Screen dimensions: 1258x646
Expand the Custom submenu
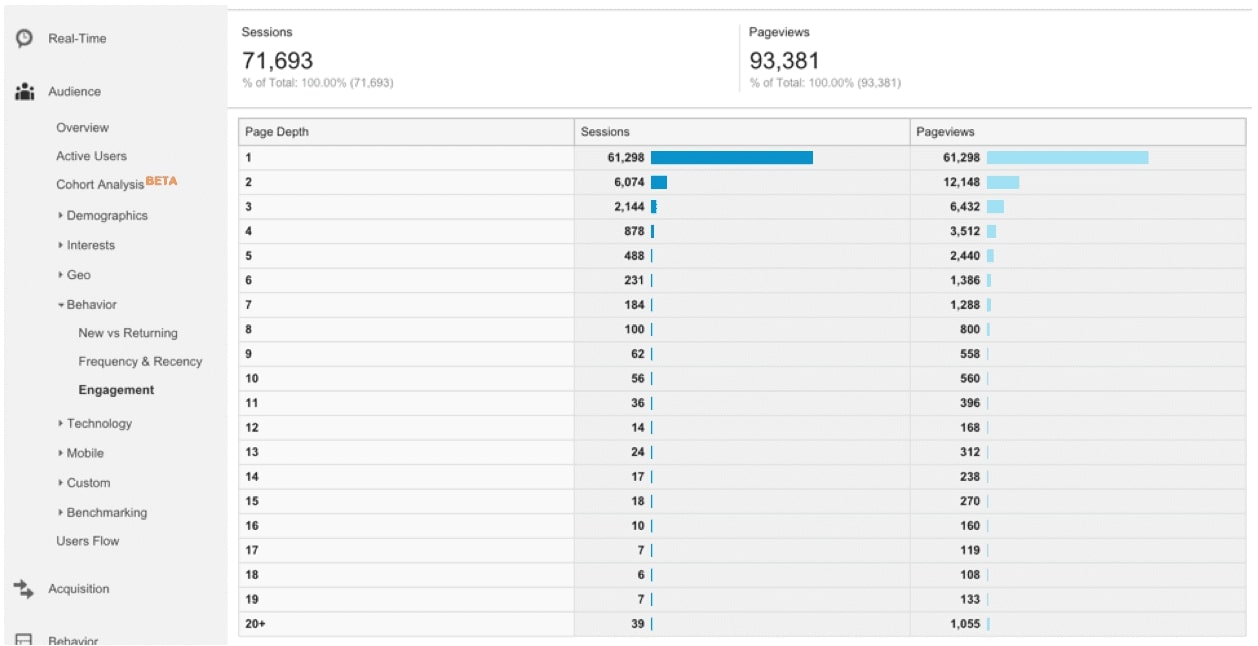point(84,483)
